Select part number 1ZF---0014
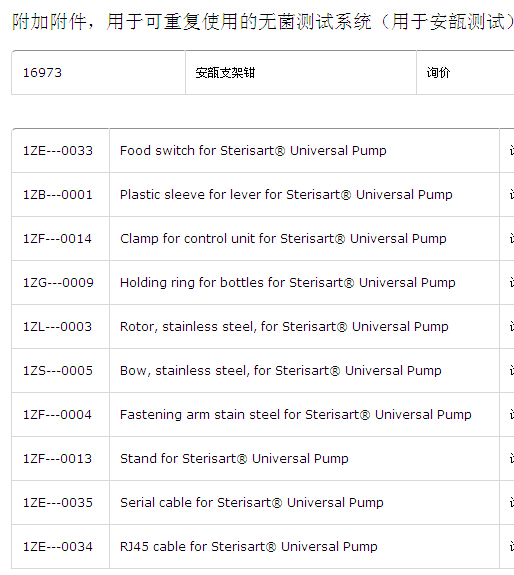Viewport: 514px width, 575px height. [x=57, y=239]
